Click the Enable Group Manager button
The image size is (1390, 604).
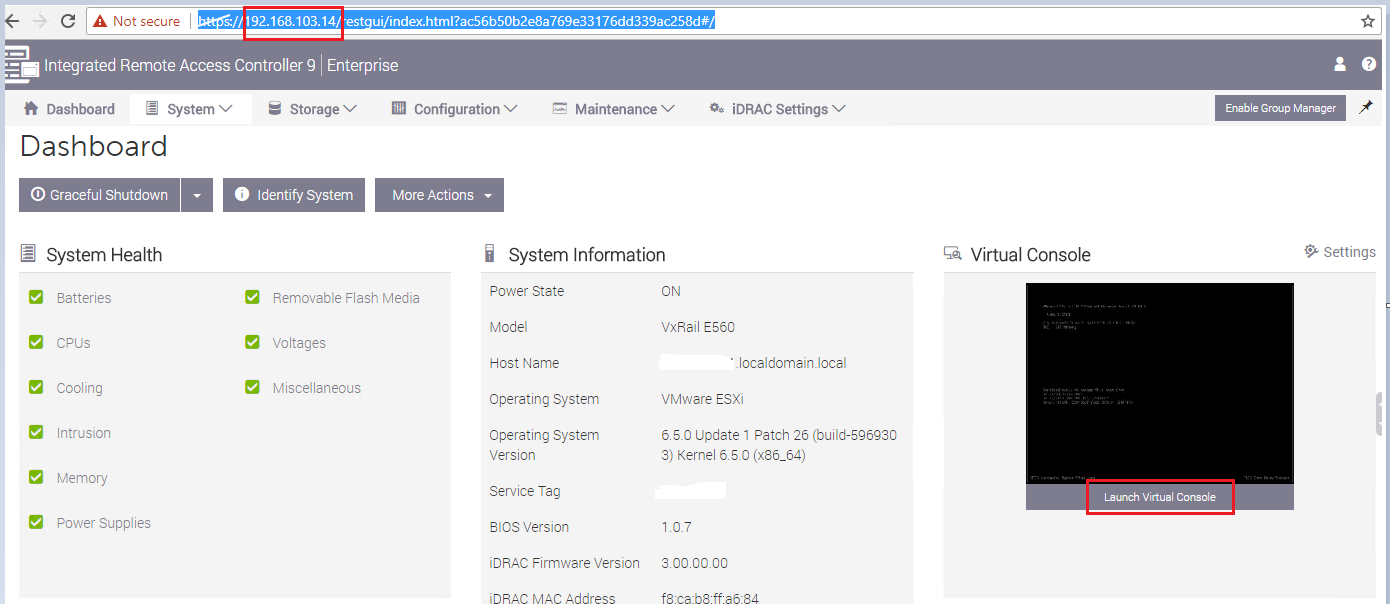pos(1280,108)
